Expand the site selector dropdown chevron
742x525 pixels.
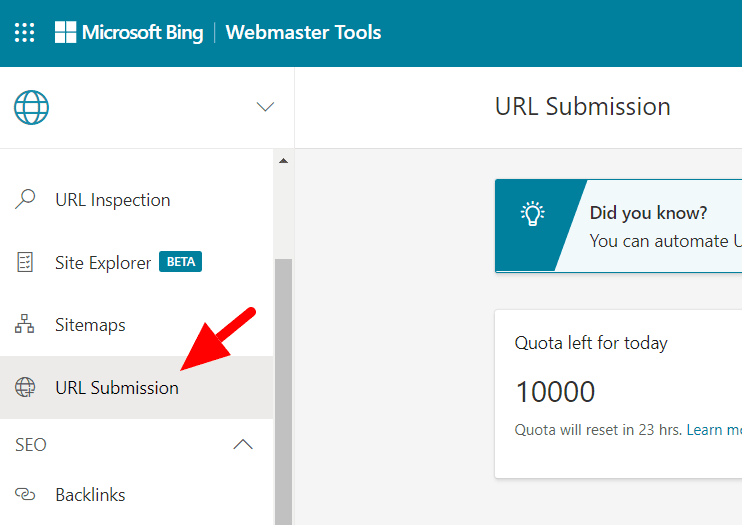(265, 107)
